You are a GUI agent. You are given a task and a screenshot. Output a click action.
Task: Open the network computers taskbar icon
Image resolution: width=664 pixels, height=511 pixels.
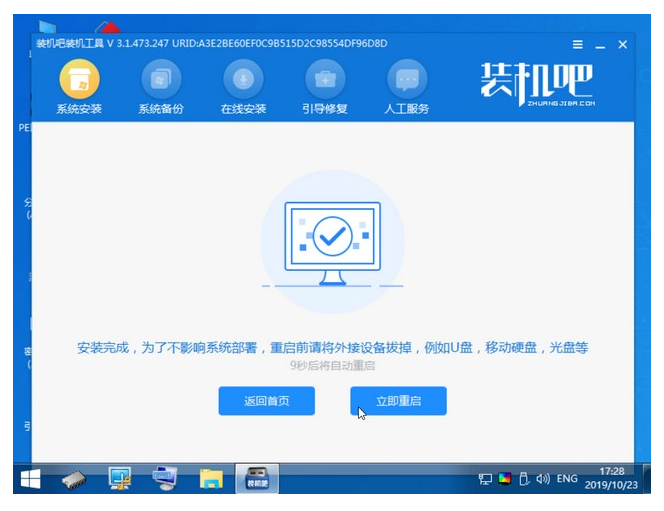[x=165, y=479]
